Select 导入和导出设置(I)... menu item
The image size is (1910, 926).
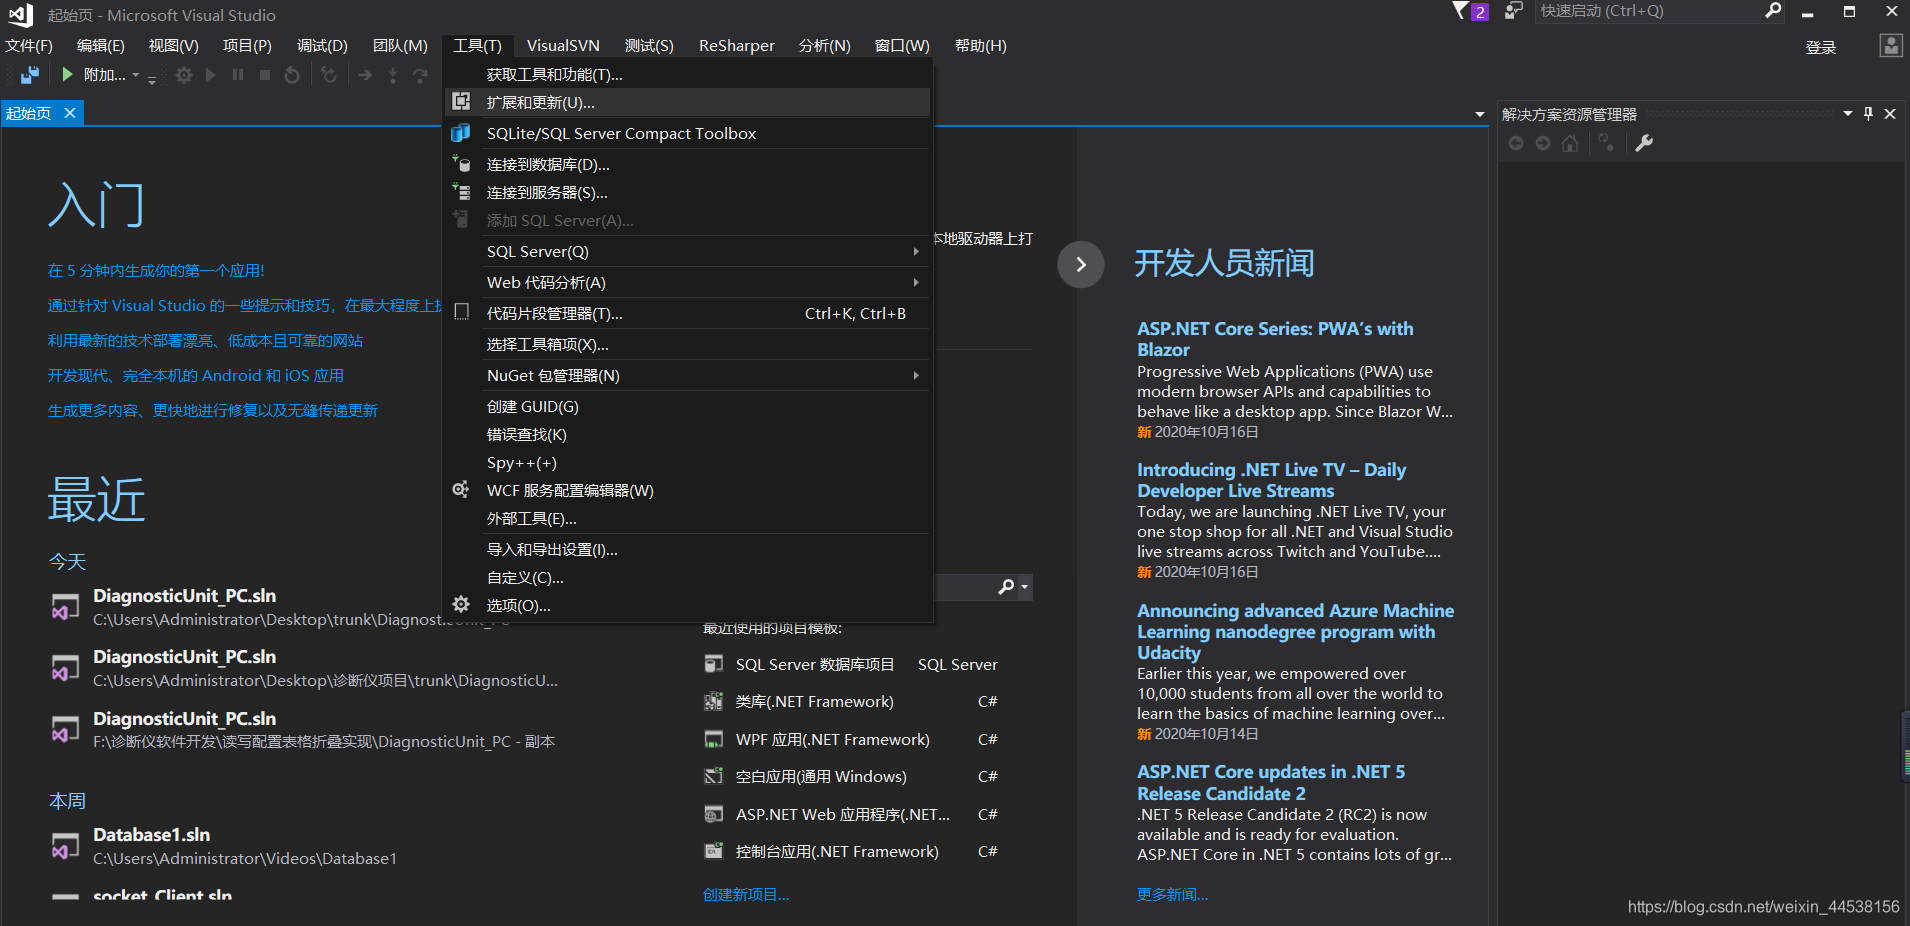[x=687, y=549]
